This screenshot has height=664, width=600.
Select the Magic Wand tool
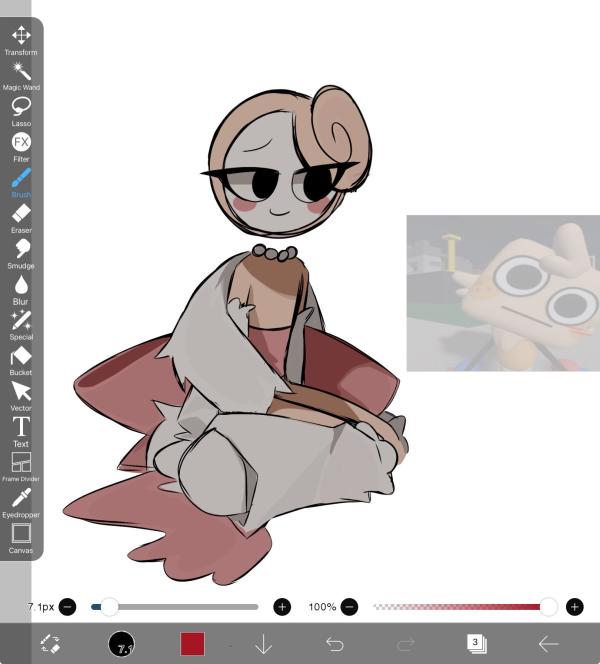pyautogui.click(x=21, y=76)
